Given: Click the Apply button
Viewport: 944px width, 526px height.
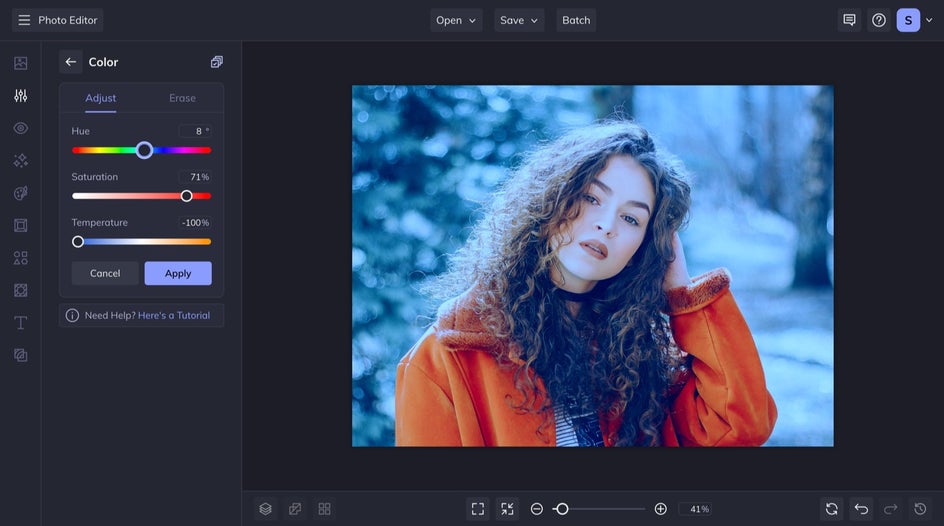Looking at the screenshot, I should (178, 273).
